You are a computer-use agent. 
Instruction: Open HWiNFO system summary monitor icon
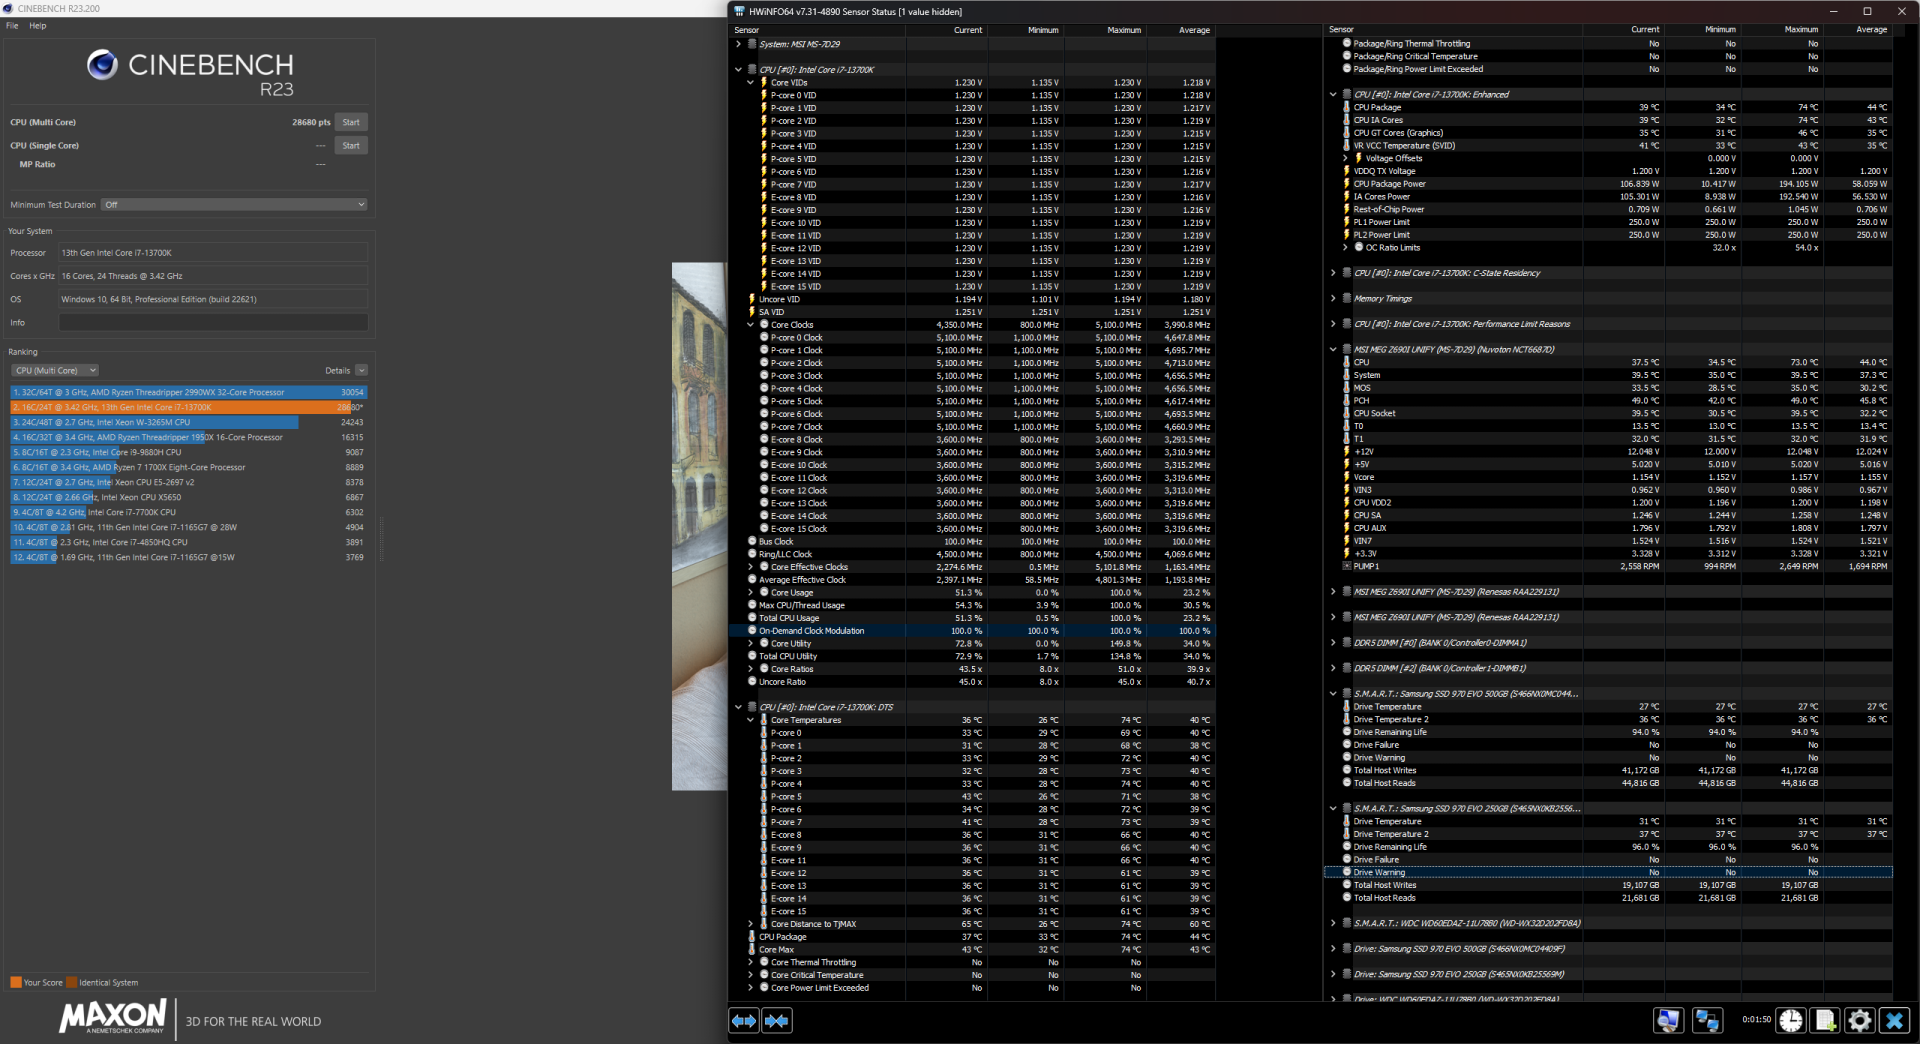coord(1668,1020)
